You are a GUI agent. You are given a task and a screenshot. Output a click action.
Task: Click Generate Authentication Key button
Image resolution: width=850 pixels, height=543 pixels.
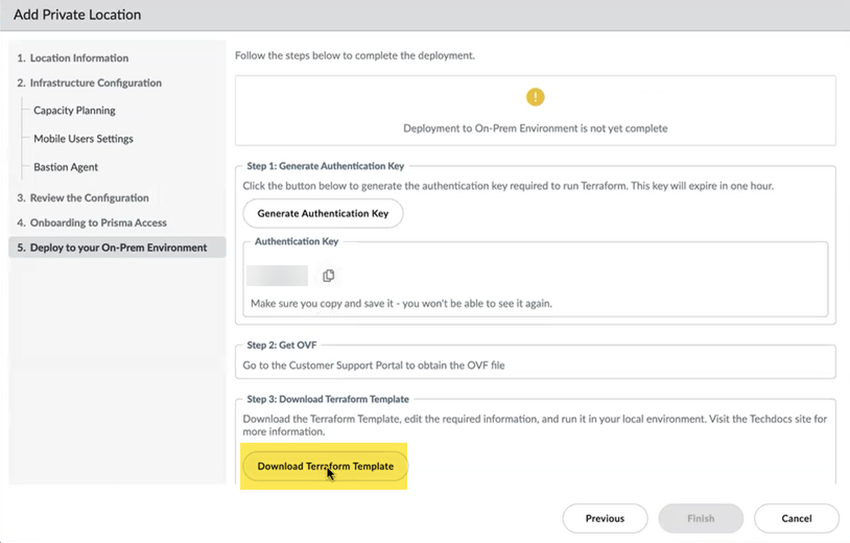pos(323,214)
